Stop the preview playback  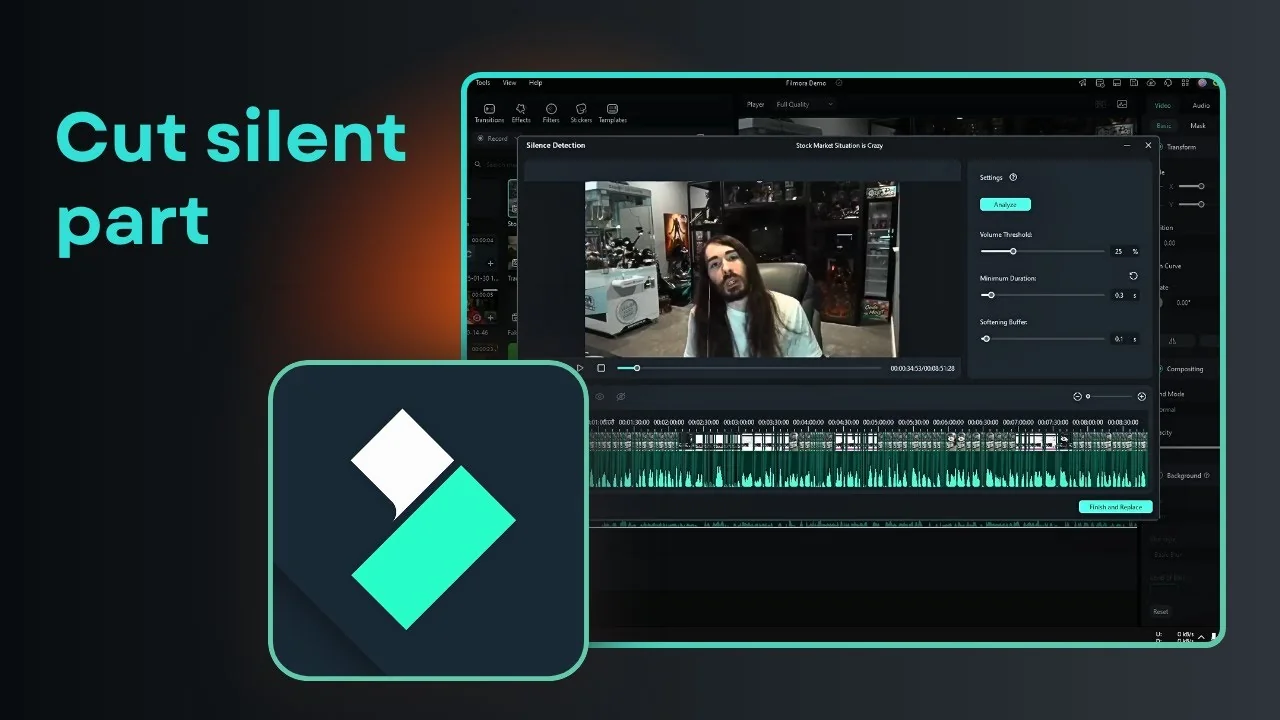click(x=601, y=368)
